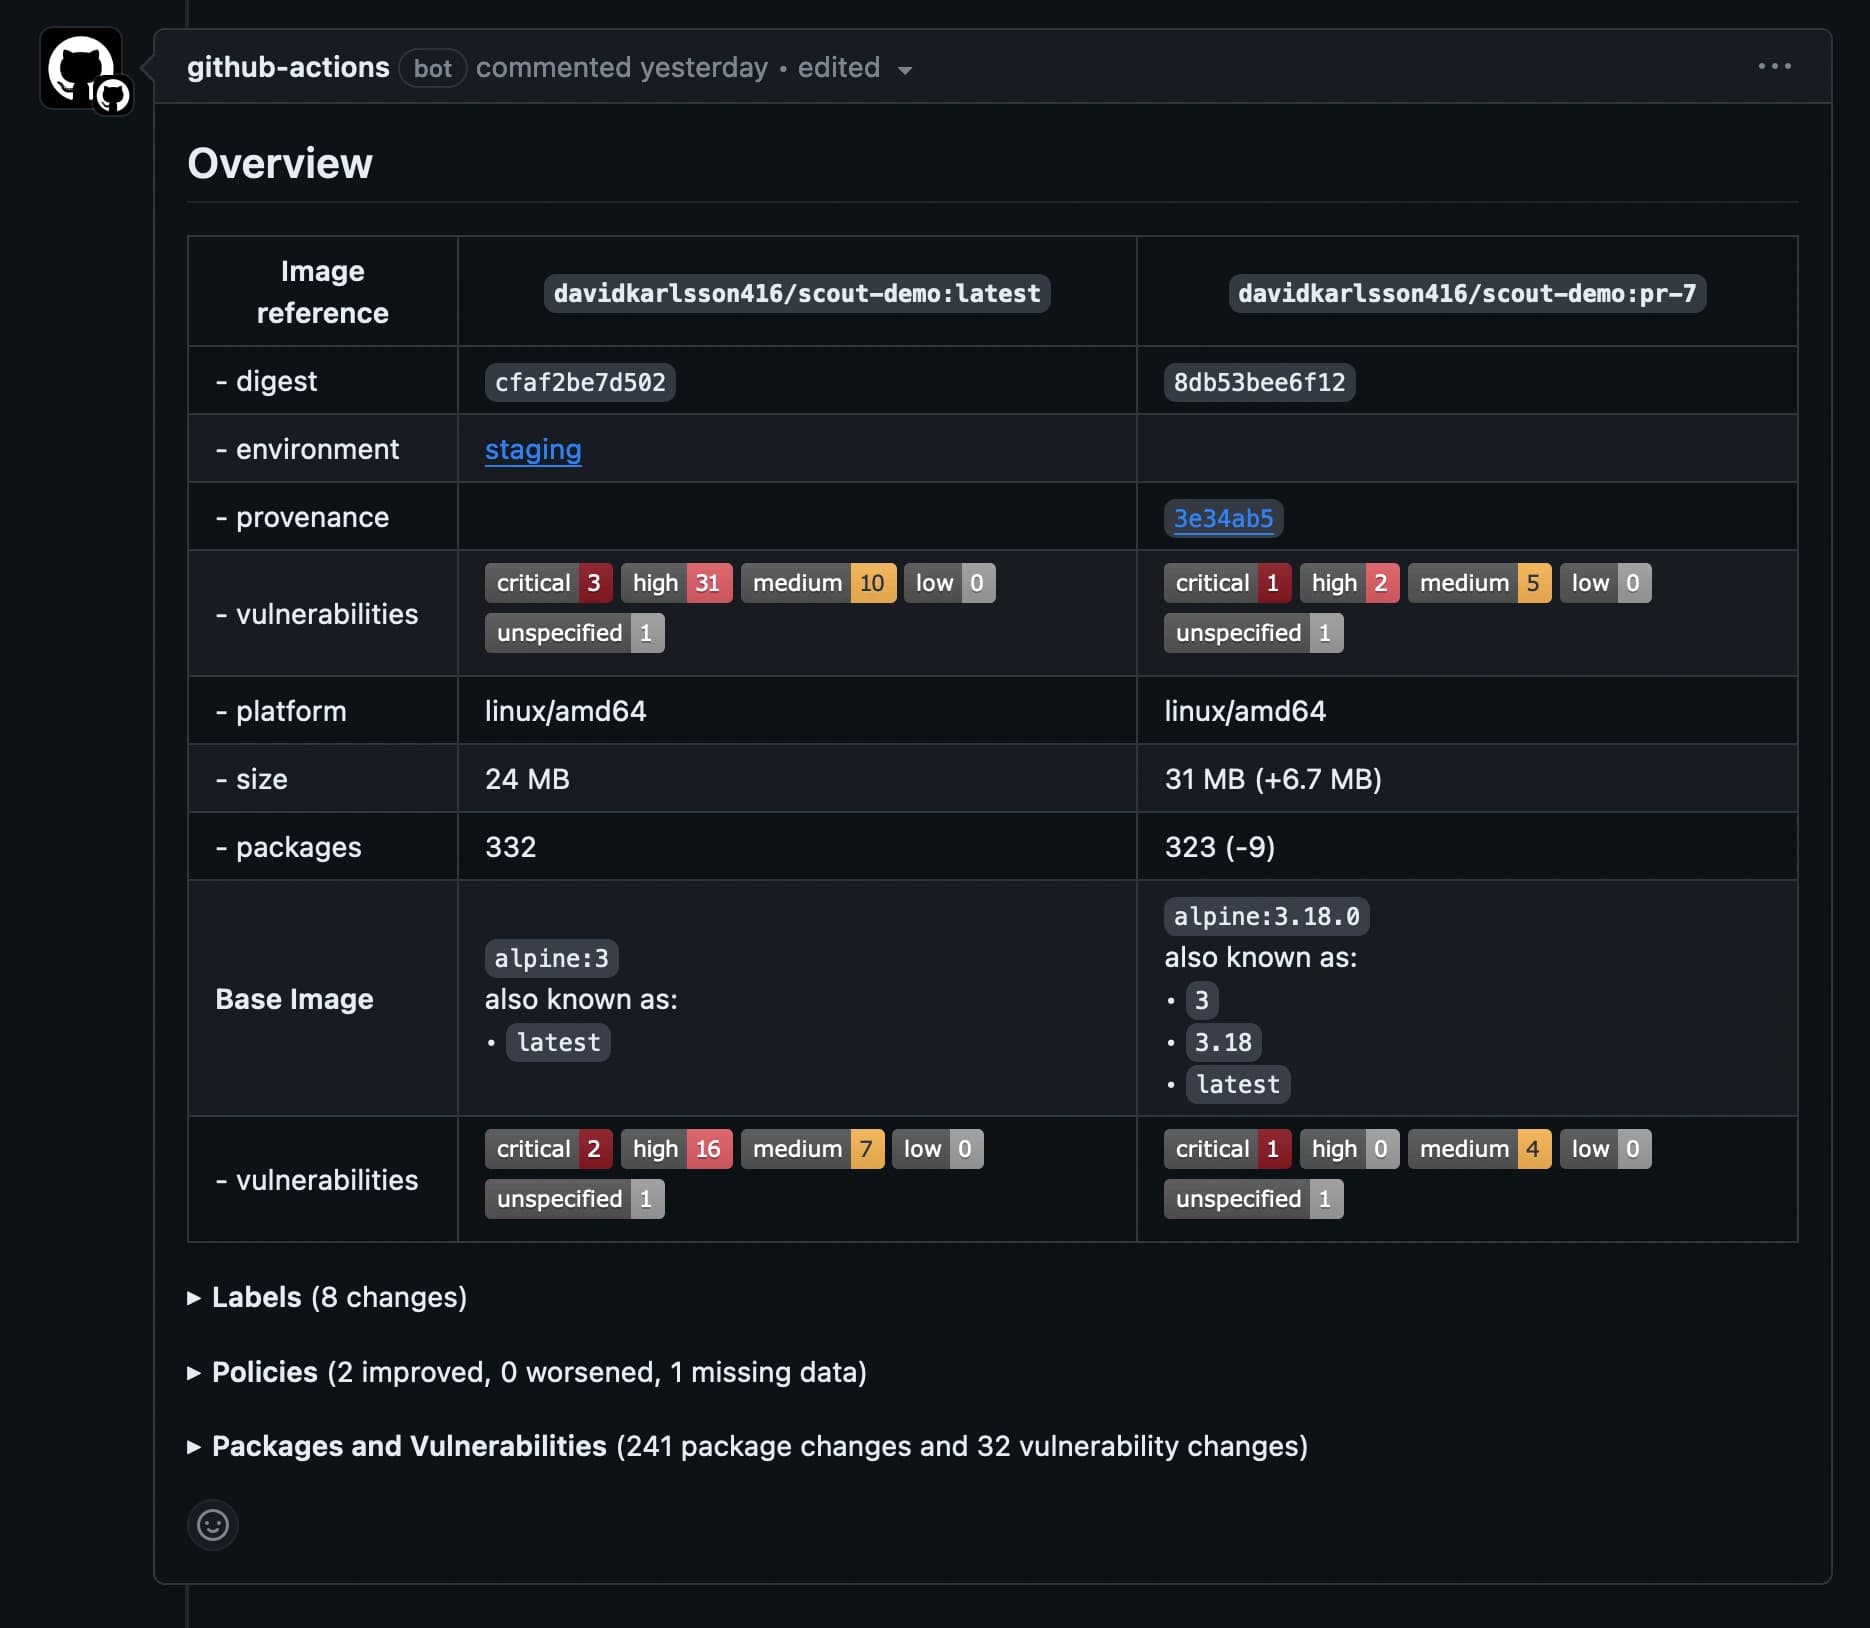Click the cfaf2be7d502 digest
This screenshot has width=1870, height=1628.
(x=580, y=382)
